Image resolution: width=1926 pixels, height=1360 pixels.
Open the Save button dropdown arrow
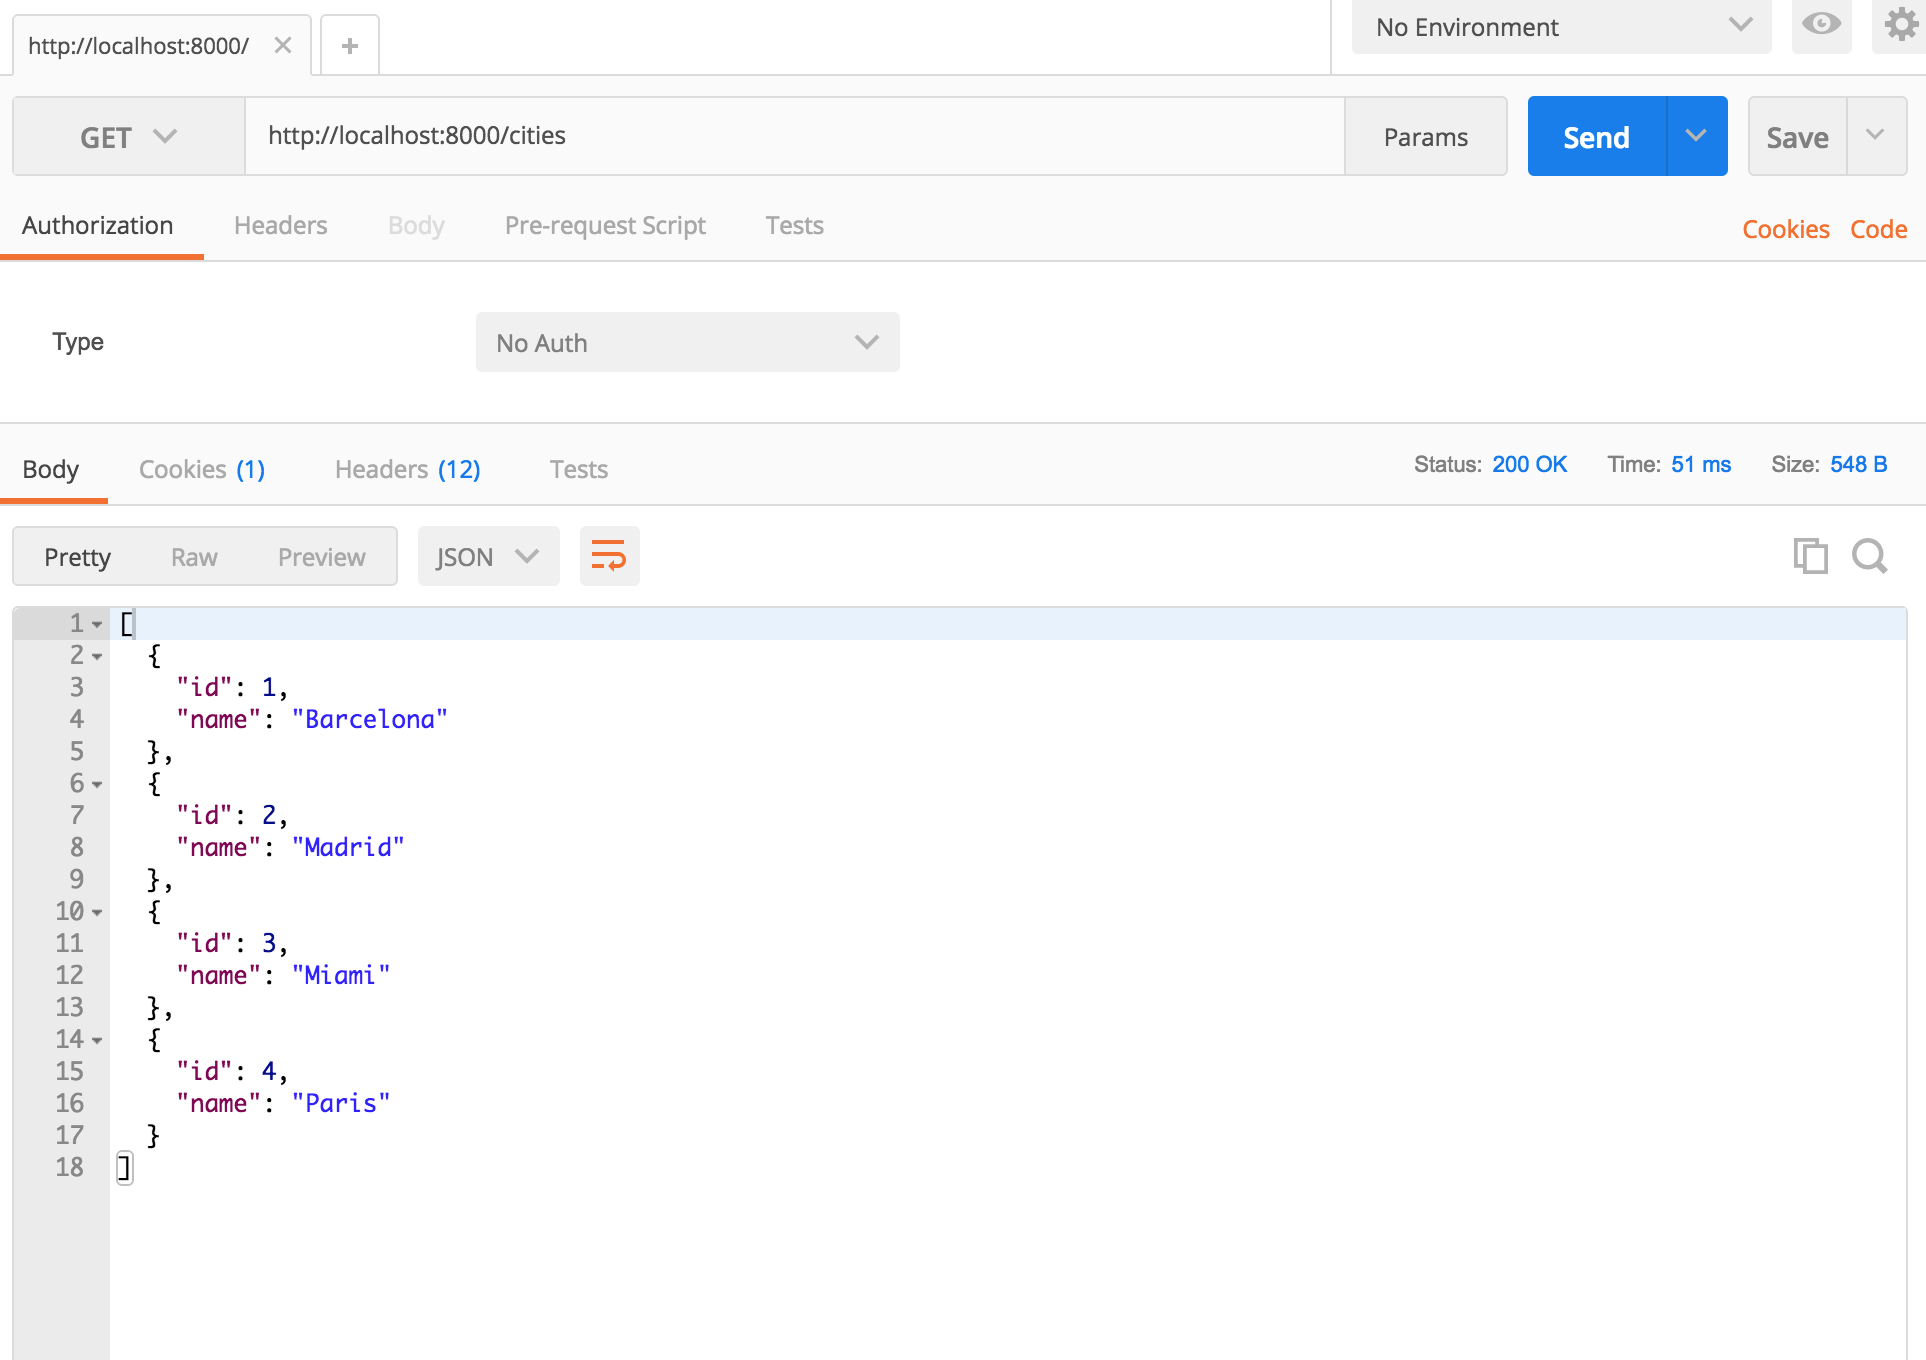click(1875, 136)
